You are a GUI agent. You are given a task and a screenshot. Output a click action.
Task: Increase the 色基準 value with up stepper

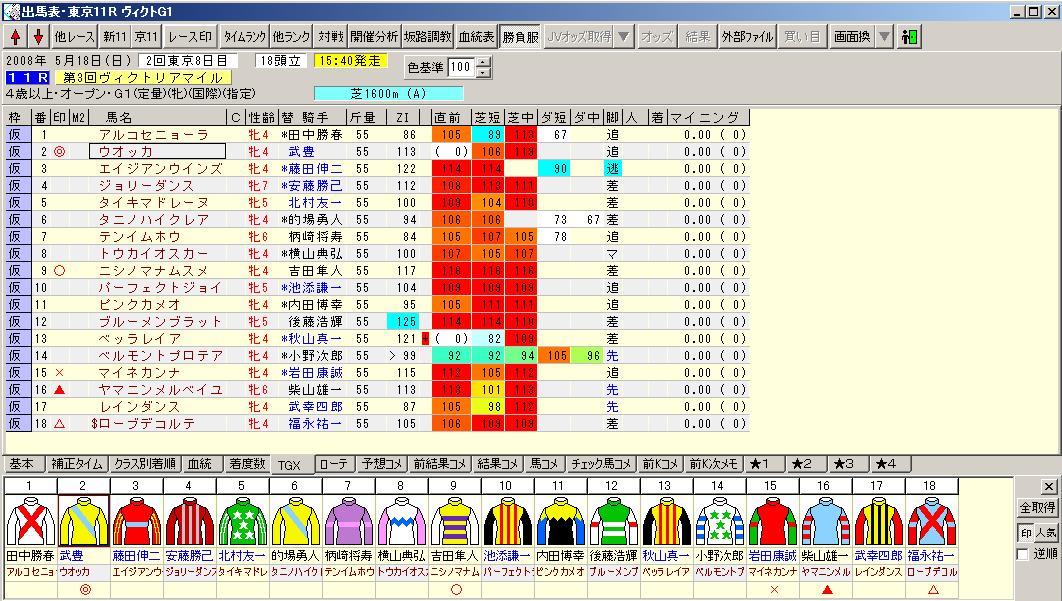(x=485, y=62)
